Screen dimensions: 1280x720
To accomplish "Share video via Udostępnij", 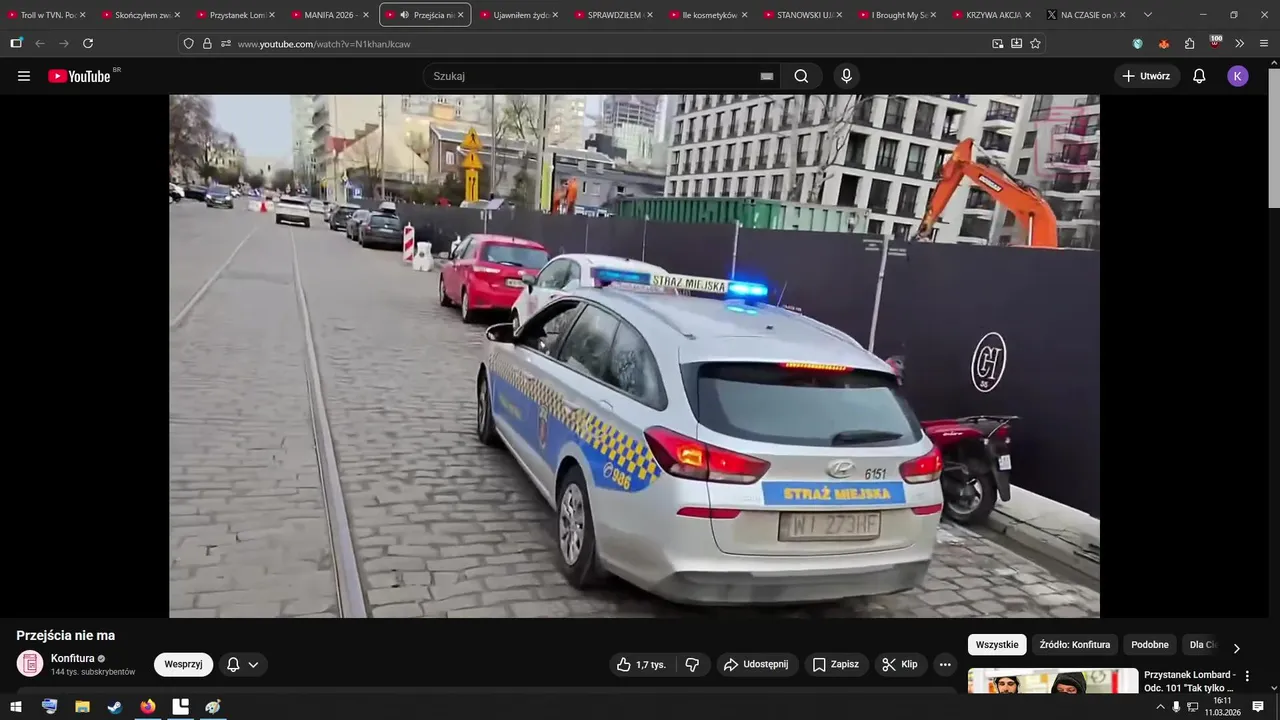I will click(x=756, y=664).
